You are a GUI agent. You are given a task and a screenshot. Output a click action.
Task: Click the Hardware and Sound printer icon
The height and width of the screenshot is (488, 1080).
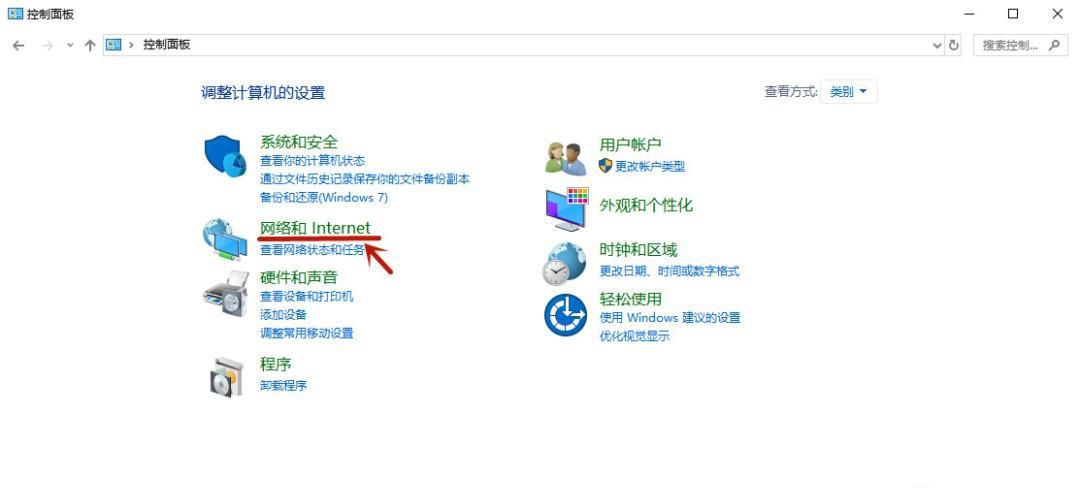[225, 292]
